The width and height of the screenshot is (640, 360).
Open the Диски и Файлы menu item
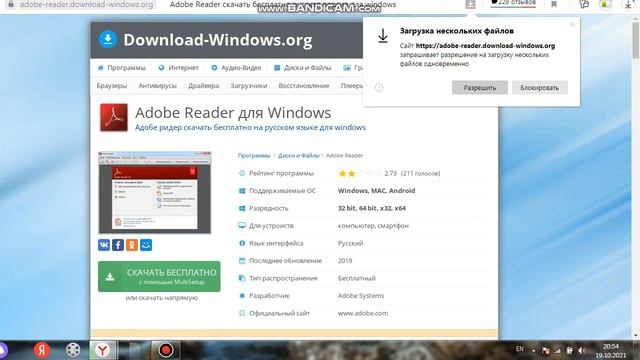(x=302, y=68)
